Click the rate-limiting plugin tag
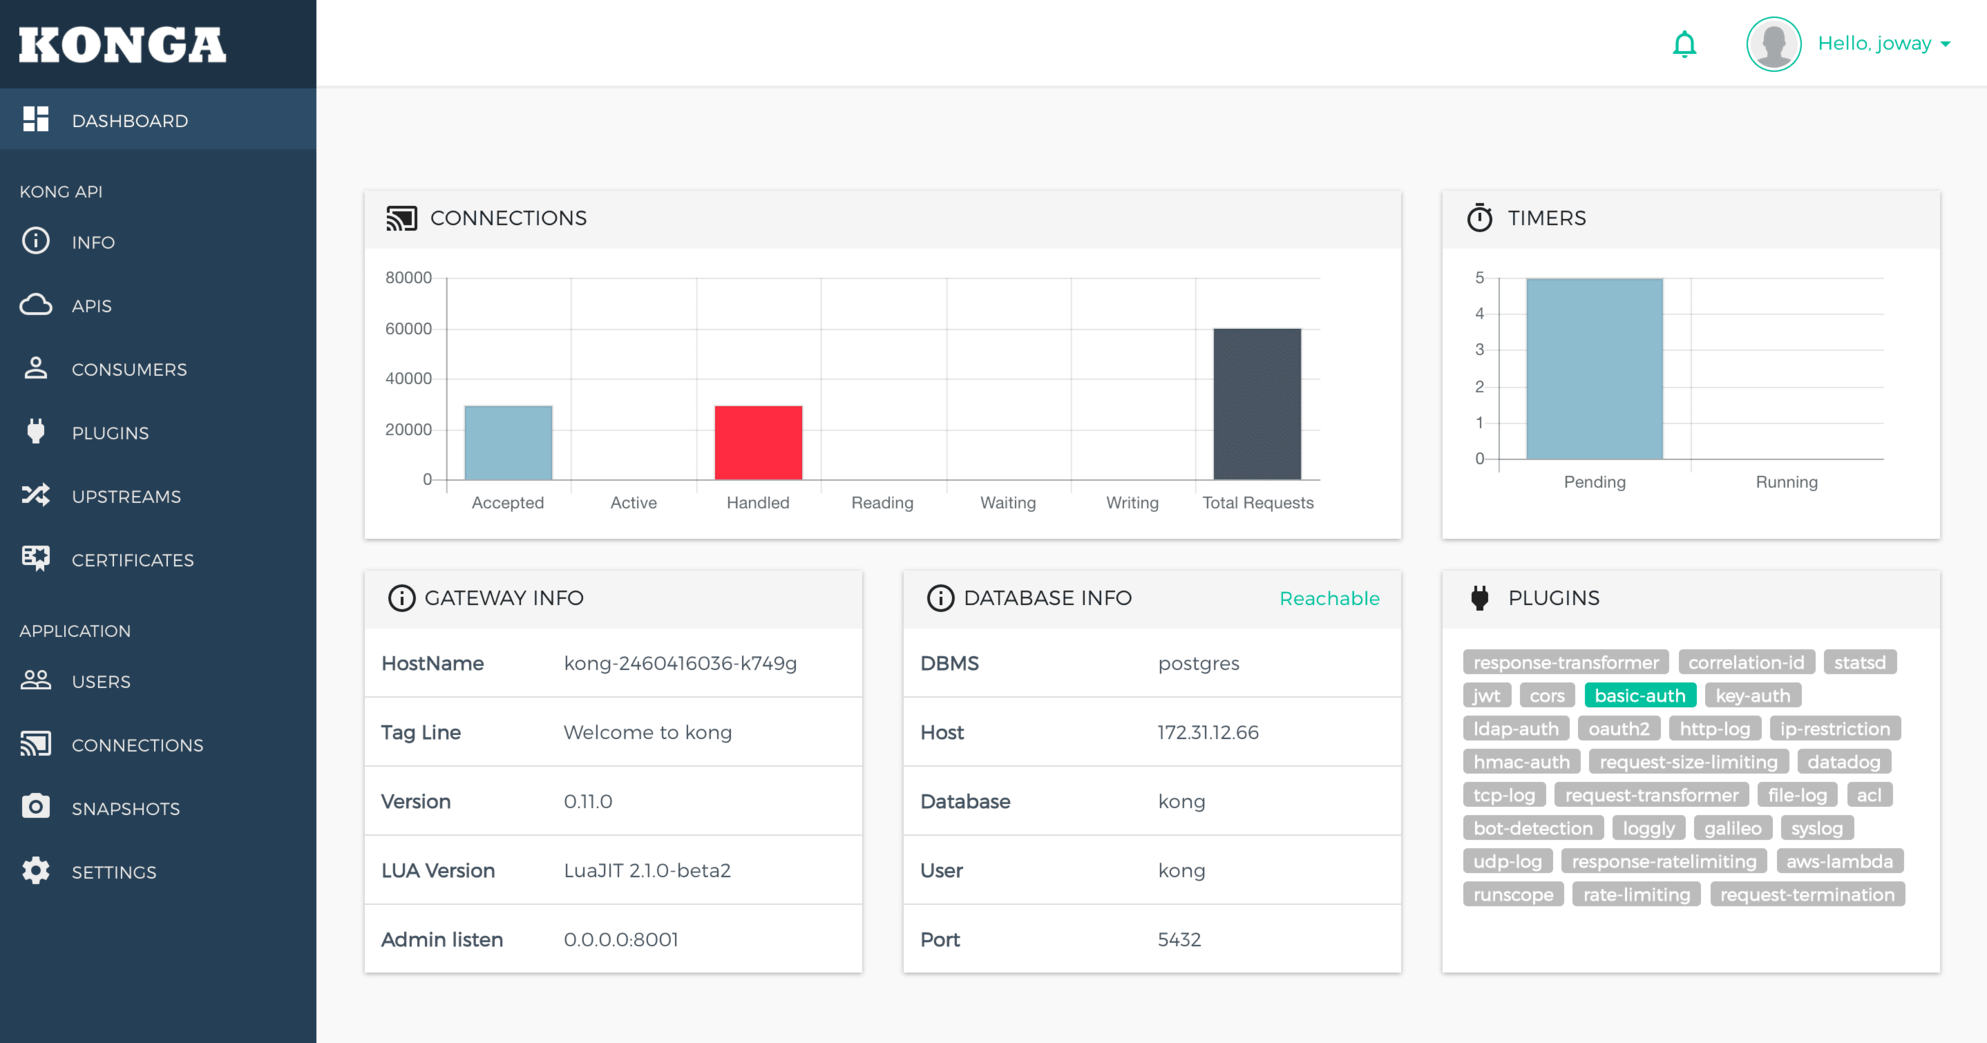Viewport: 1987px width, 1043px height. [1637, 894]
